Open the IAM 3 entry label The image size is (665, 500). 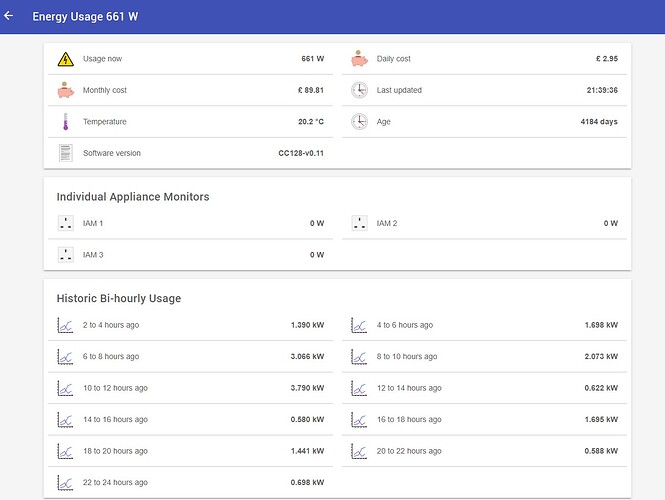pyautogui.click(x=93, y=255)
